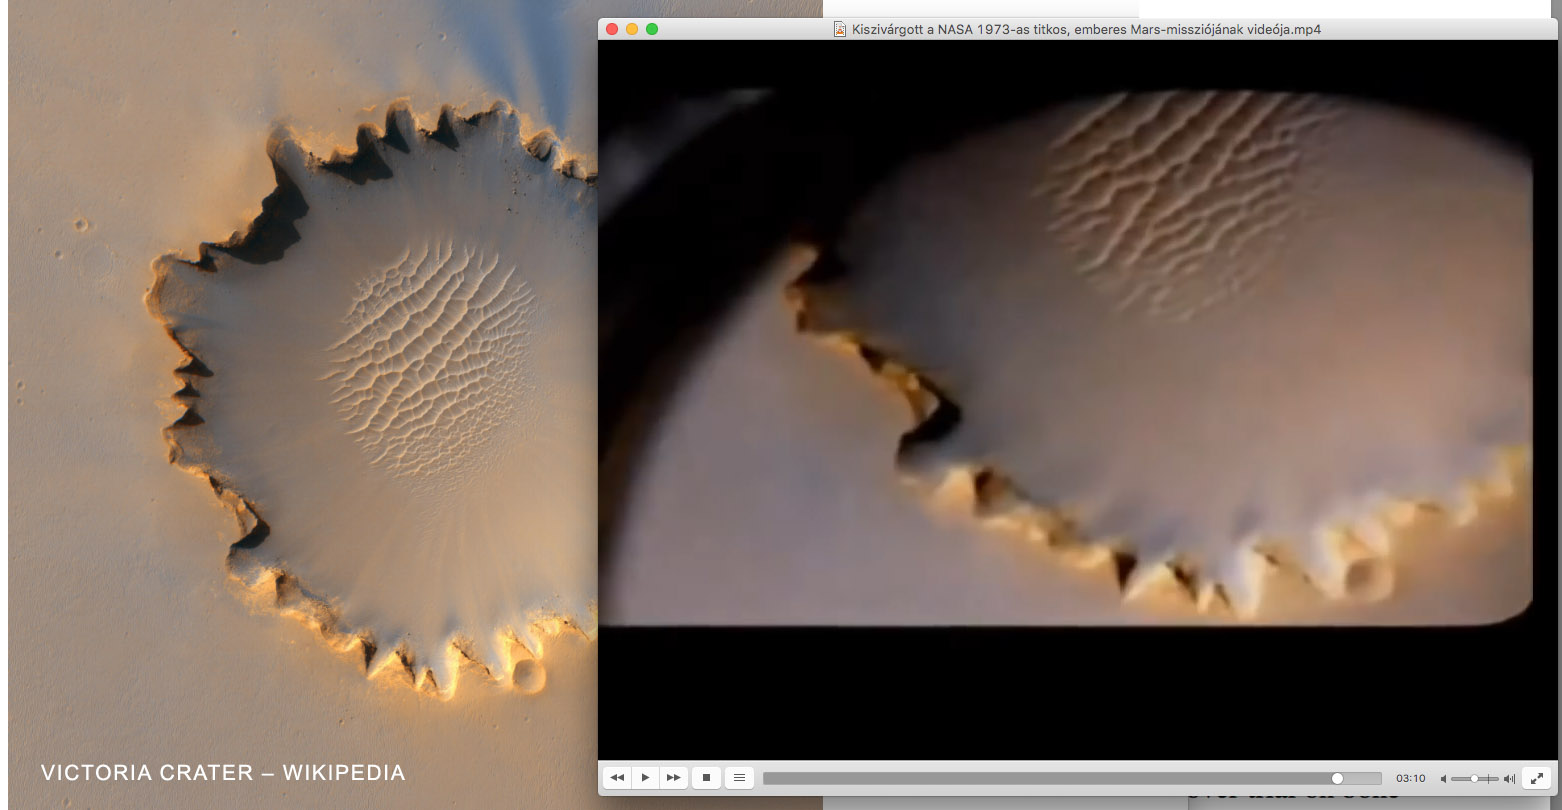
Task: Click the 03:10 elapsed time display
Action: coord(1410,778)
